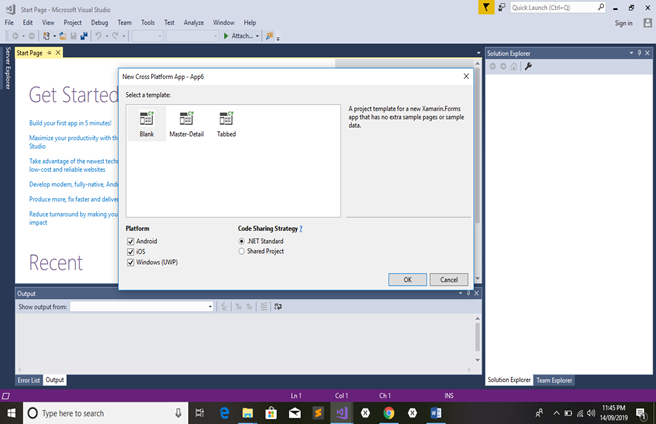Viewport: 656px width, 424px height.
Task: Open the Solution Configurations combo box
Action: [x=147, y=36]
